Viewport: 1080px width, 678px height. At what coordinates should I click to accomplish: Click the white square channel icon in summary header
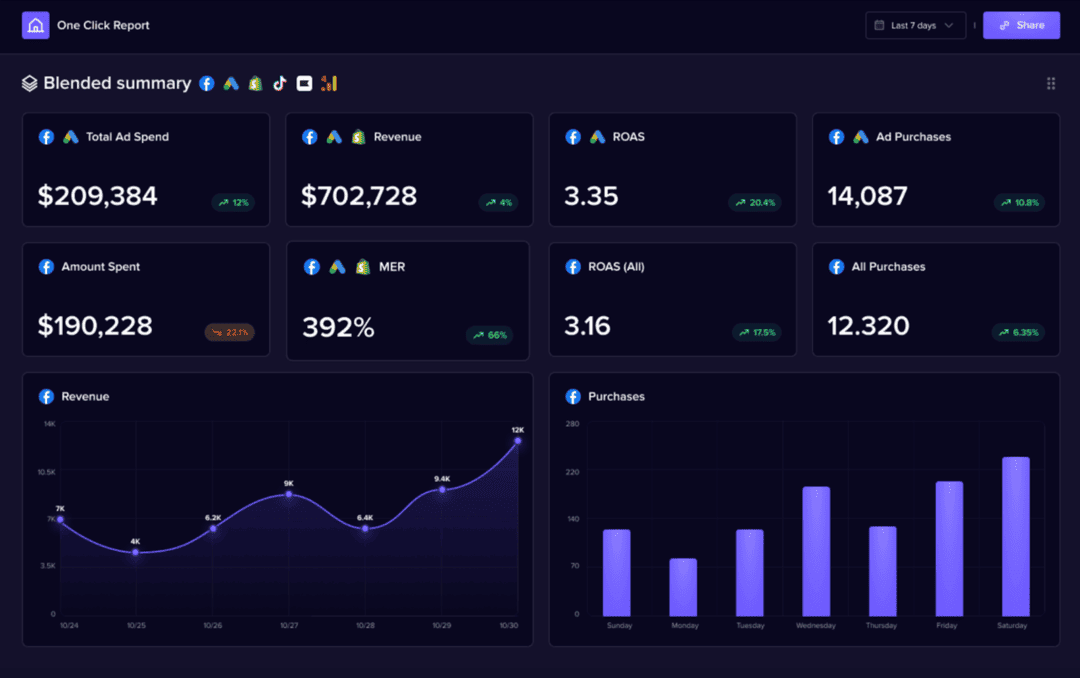(x=304, y=83)
